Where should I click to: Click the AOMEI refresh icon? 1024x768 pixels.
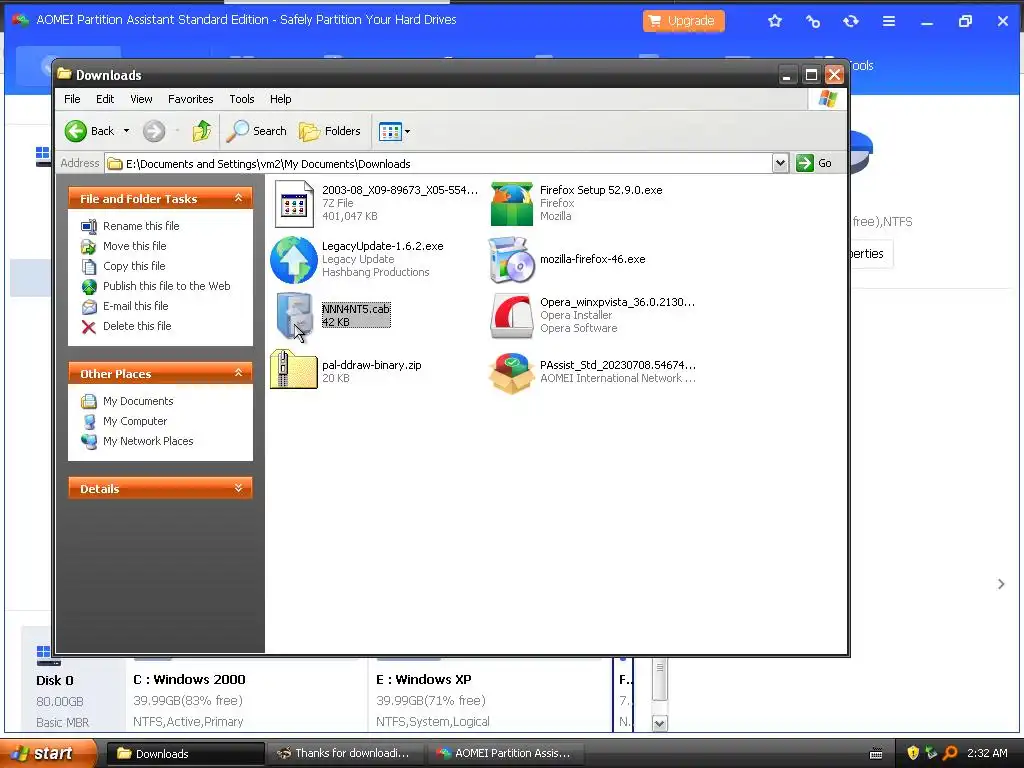point(850,21)
